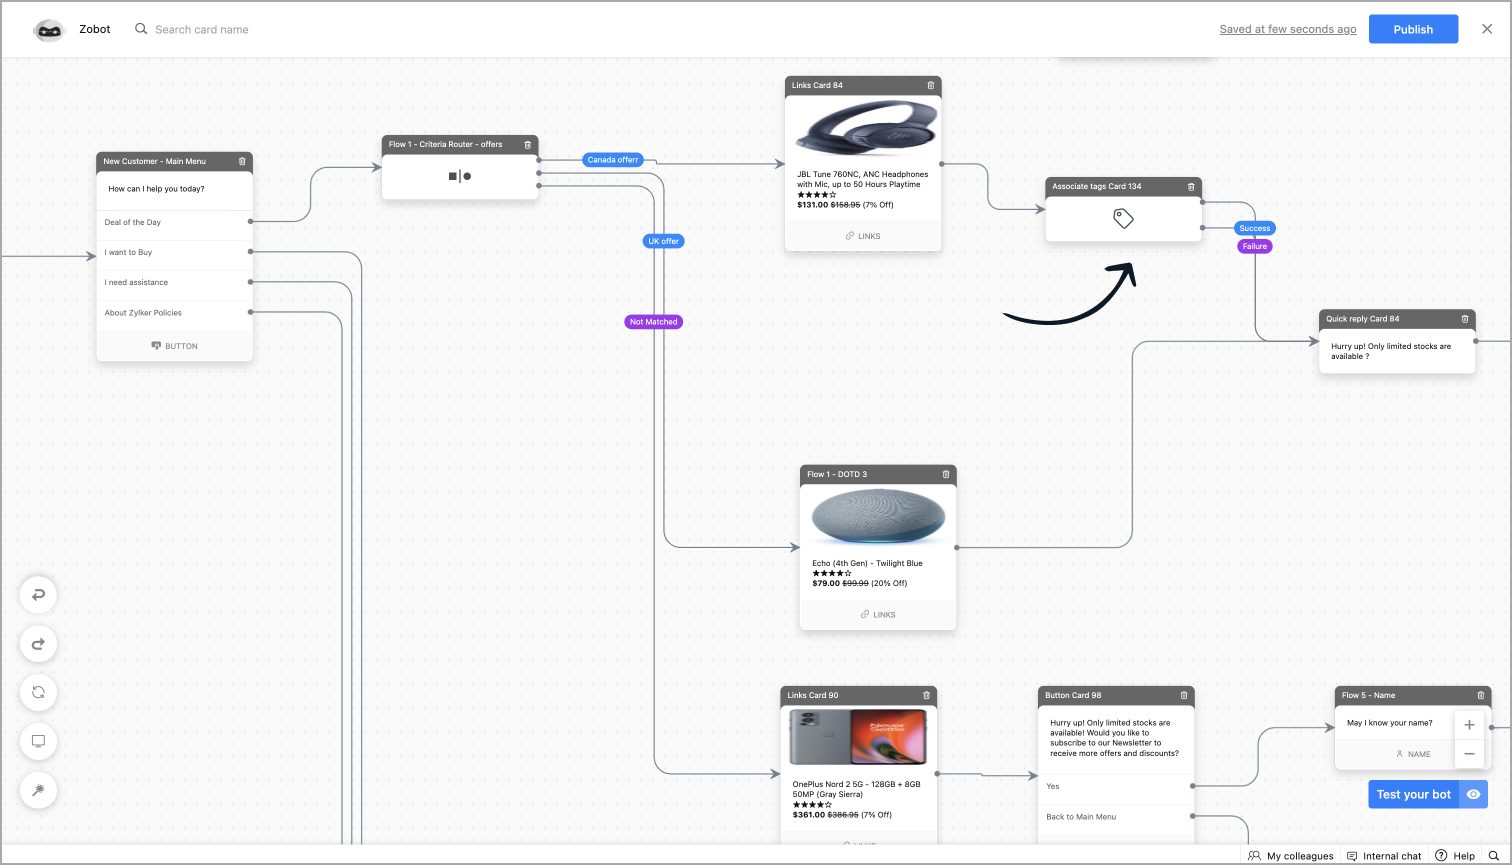Screen dimensions: 1512x865
Task: Select the Failure connector label
Action: 1255,246
